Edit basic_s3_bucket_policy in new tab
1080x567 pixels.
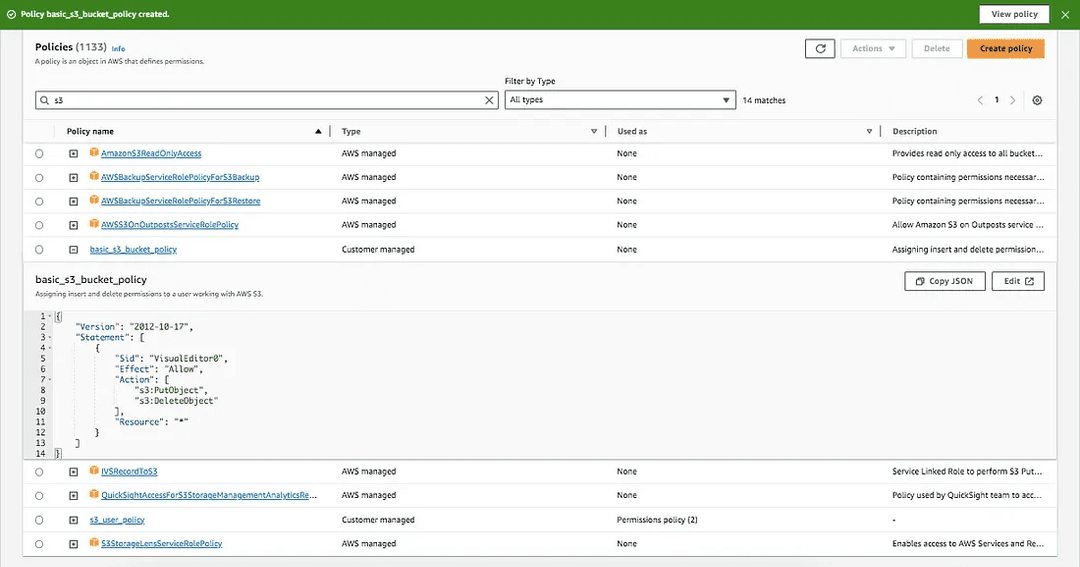pyautogui.click(x=1018, y=281)
